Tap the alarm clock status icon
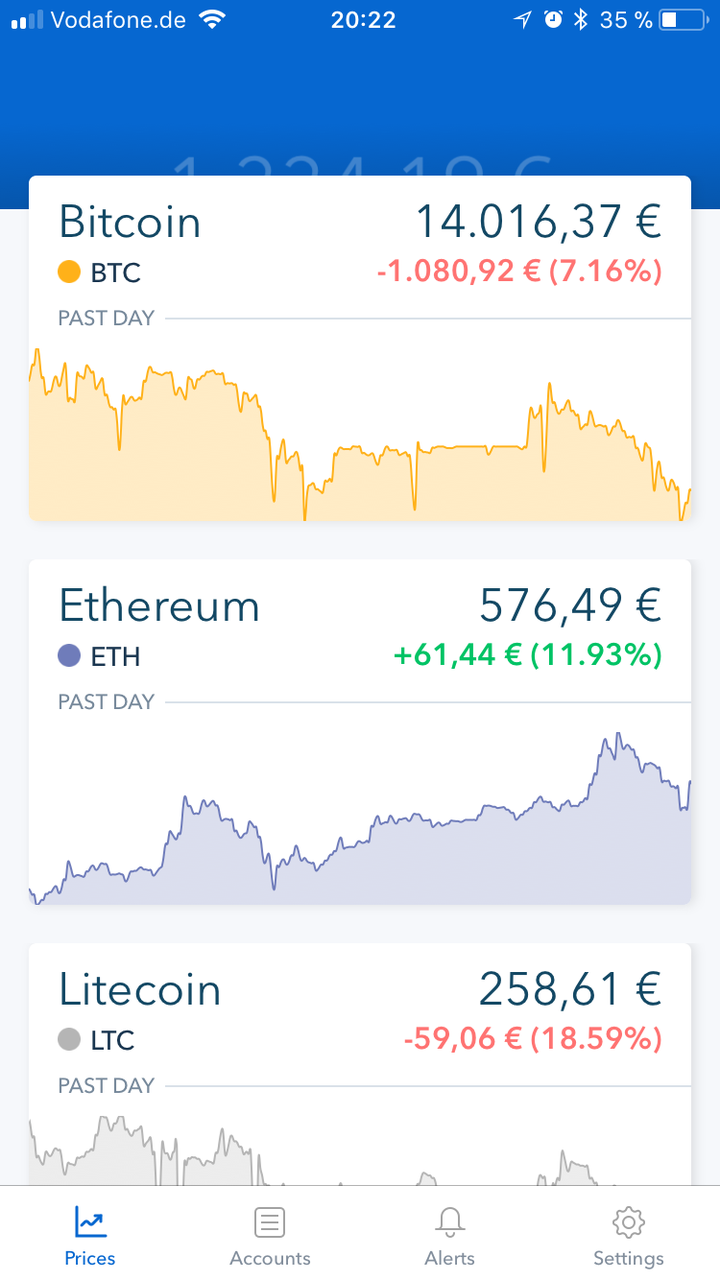The height and width of the screenshot is (1280, 720). [x=553, y=20]
